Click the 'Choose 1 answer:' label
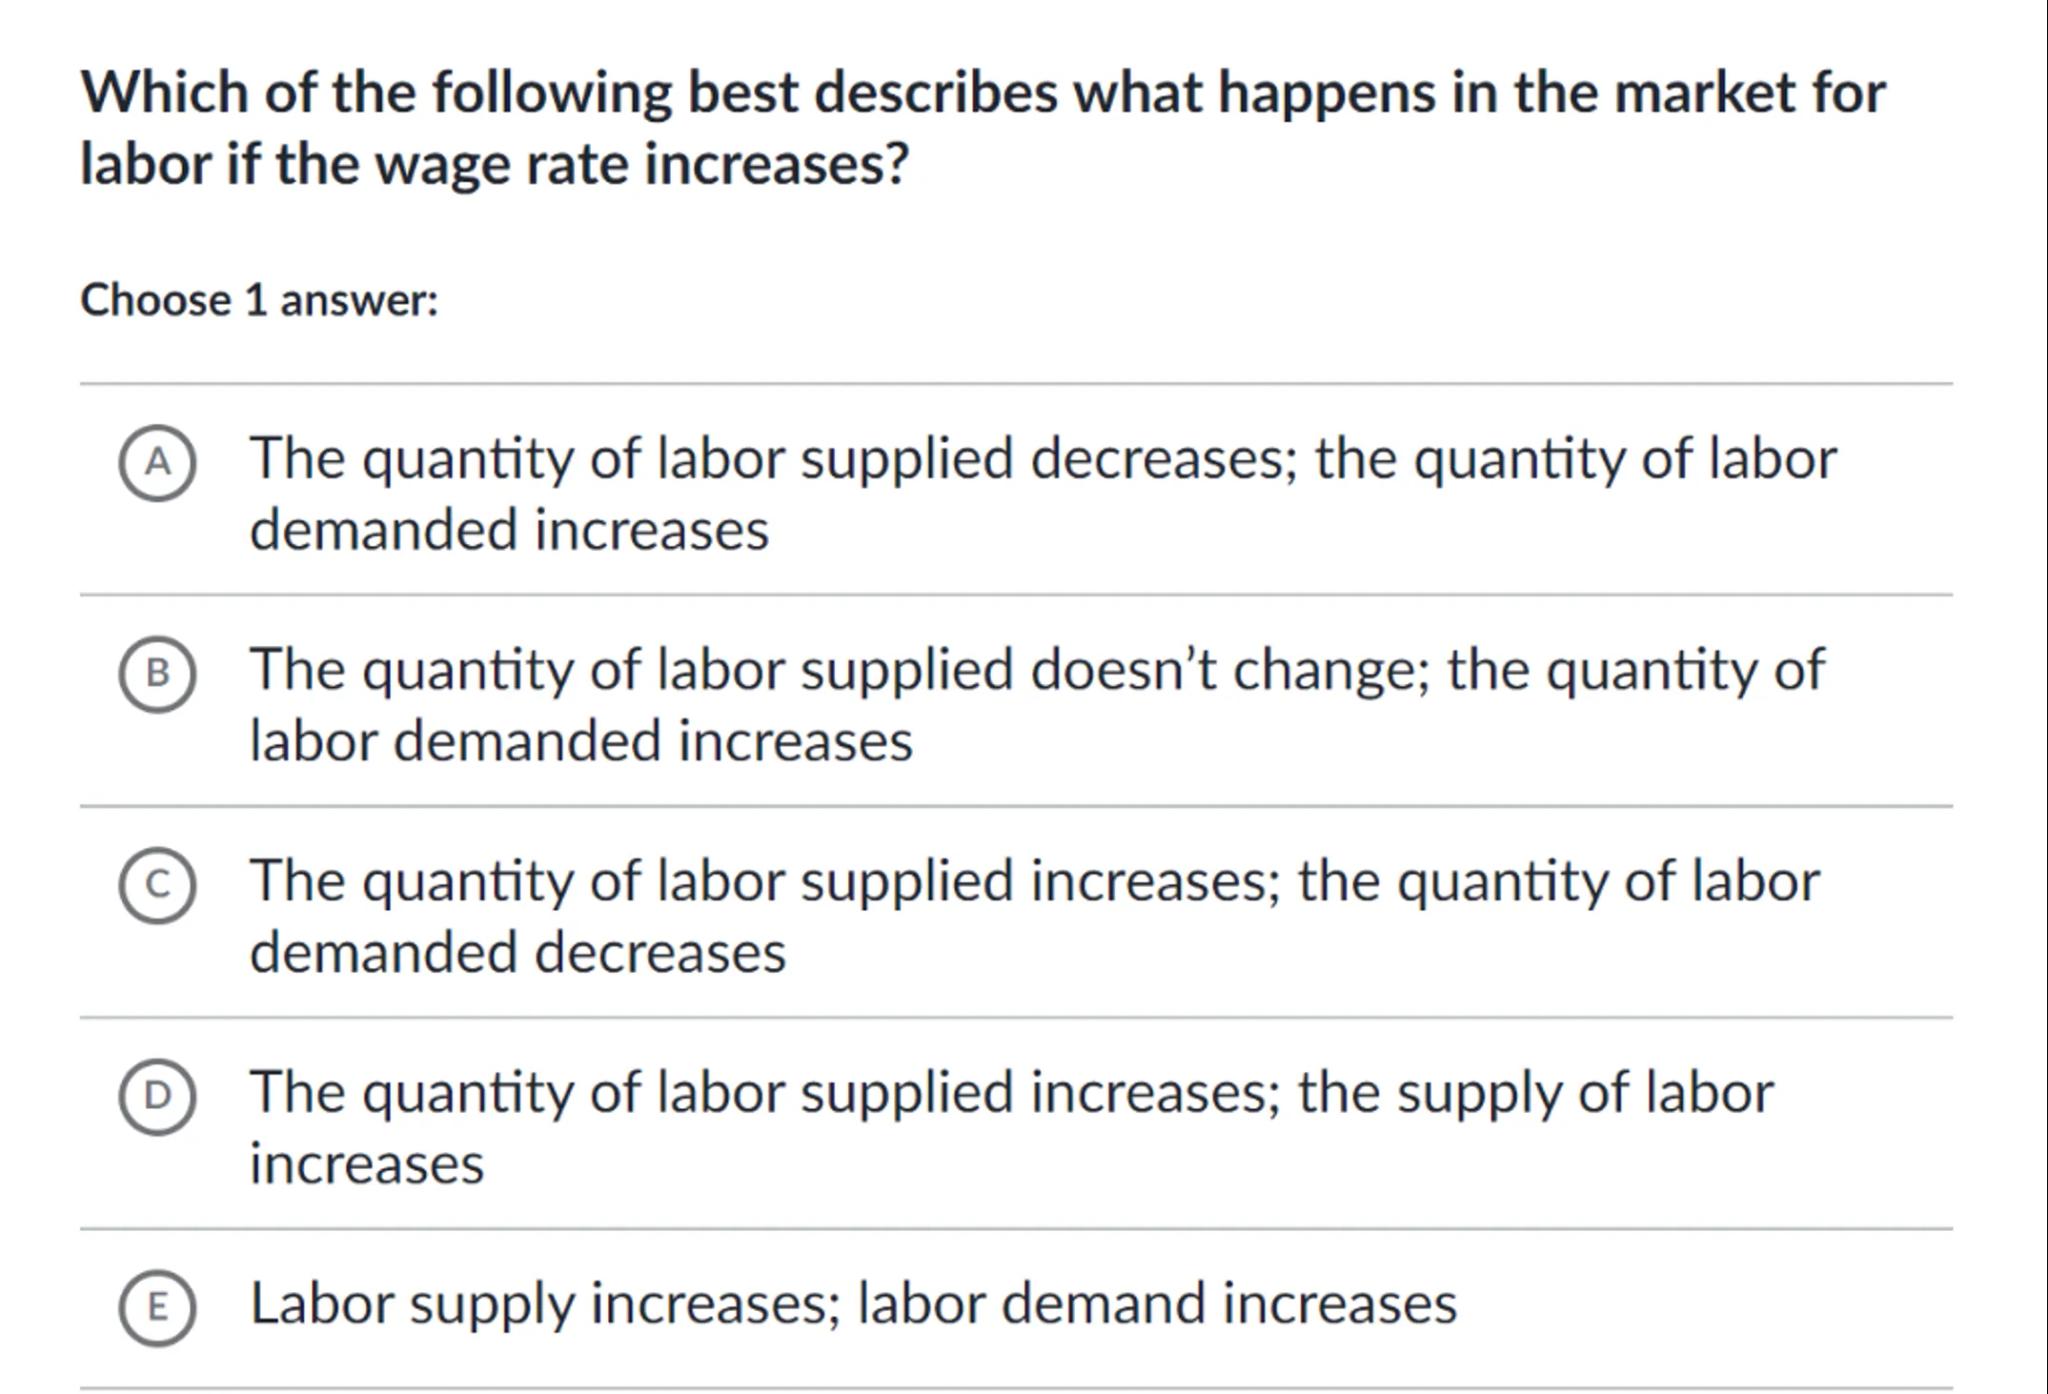Viewport: 2048px width, 1394px height. pos(259,300)
